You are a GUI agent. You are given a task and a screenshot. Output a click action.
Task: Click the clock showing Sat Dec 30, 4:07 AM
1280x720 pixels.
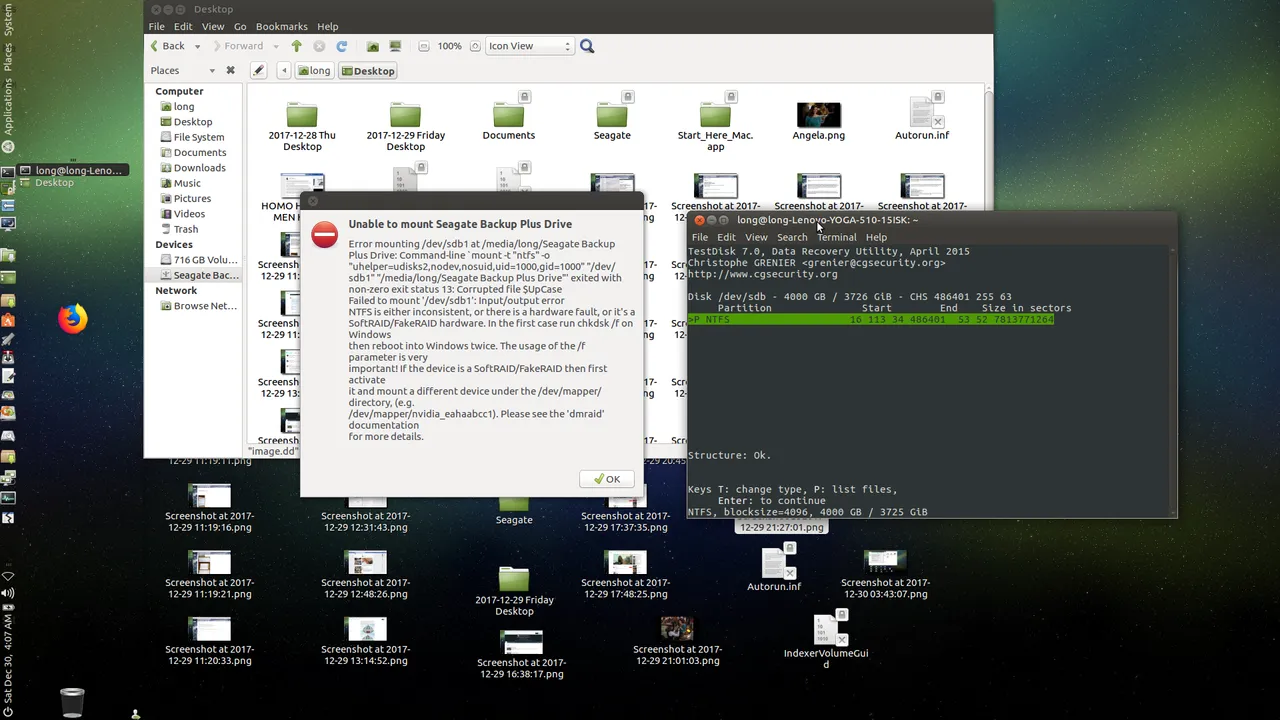[x=8, y=658]
